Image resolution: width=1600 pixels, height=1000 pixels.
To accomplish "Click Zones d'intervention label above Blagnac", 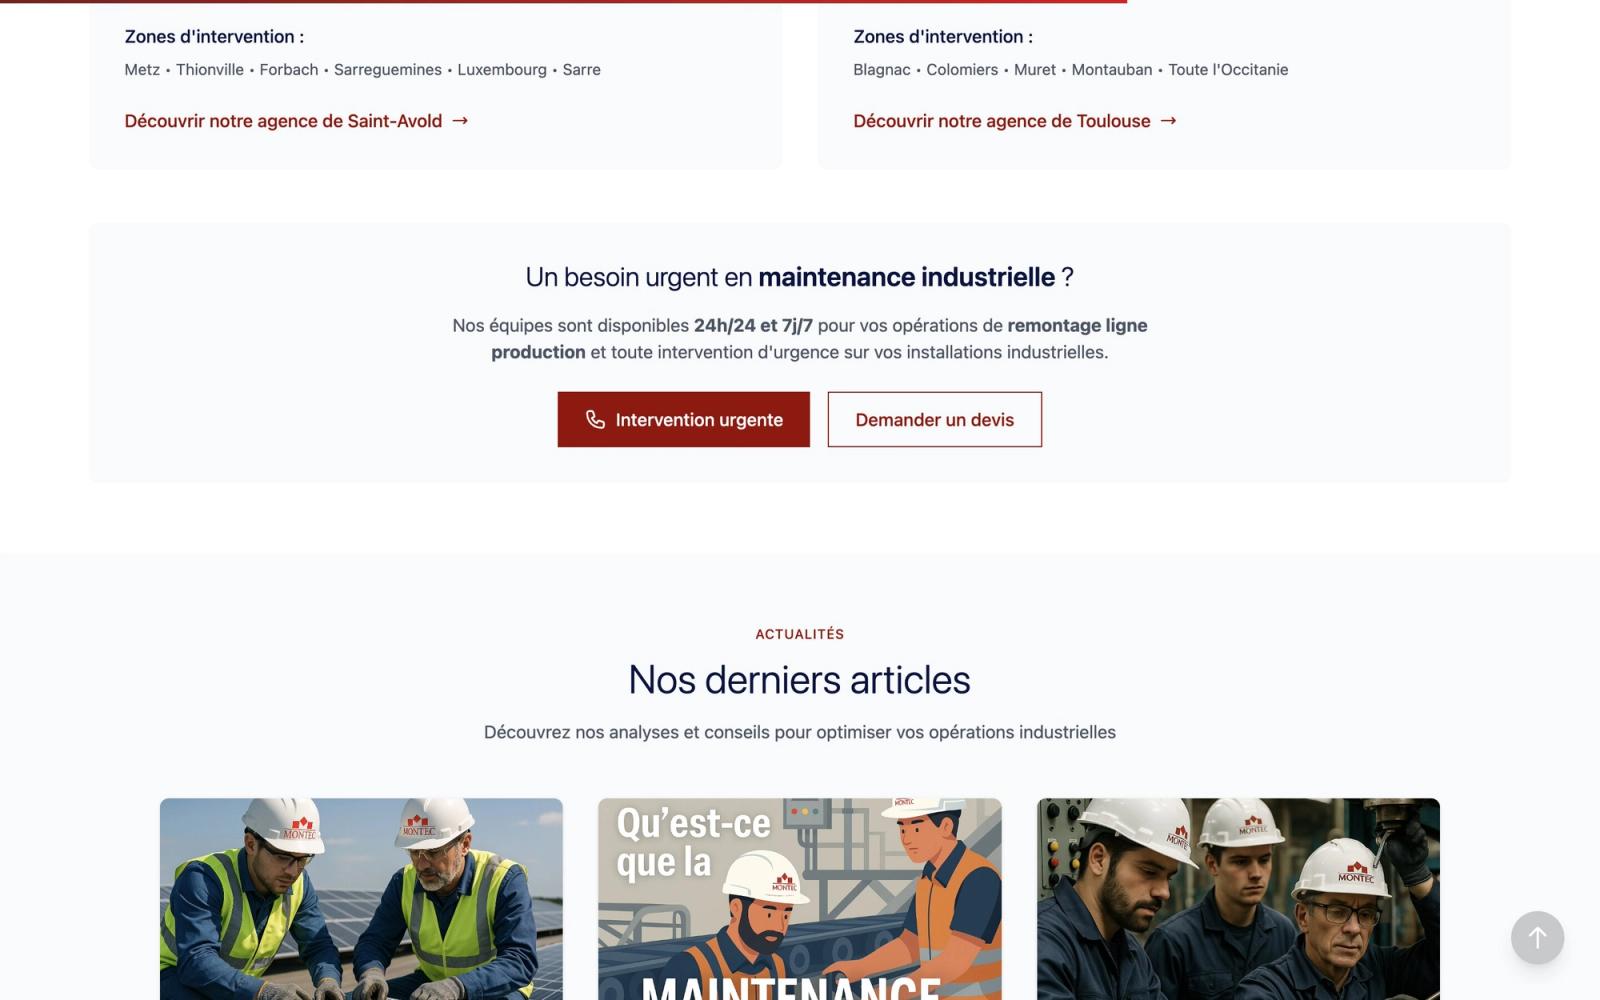I will [943, 37].
